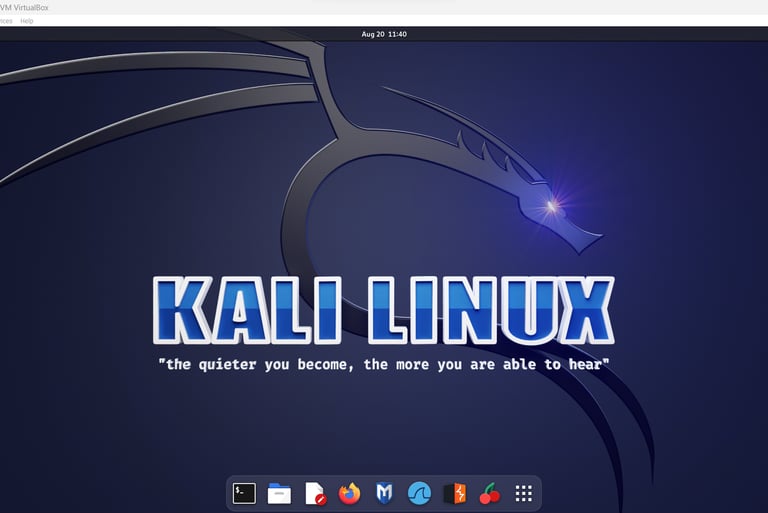
Task: Open the text editor dock icon
Action: 315,493
